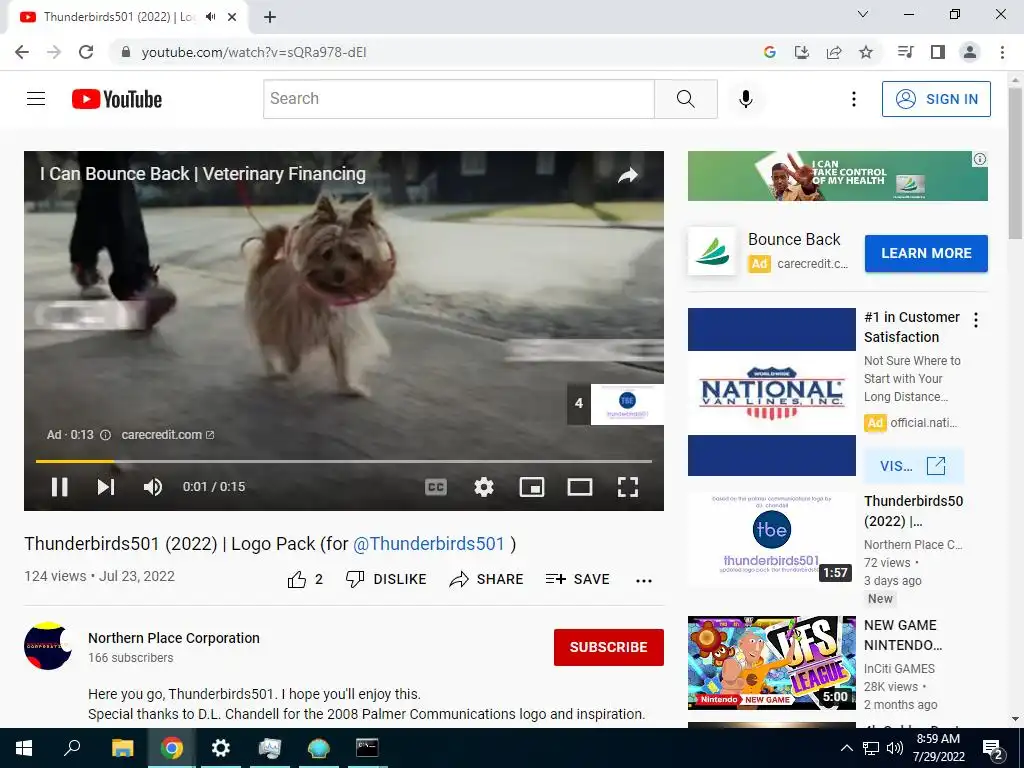
Task: Bookmark this tab with star
Action: (x=866, y=52)
